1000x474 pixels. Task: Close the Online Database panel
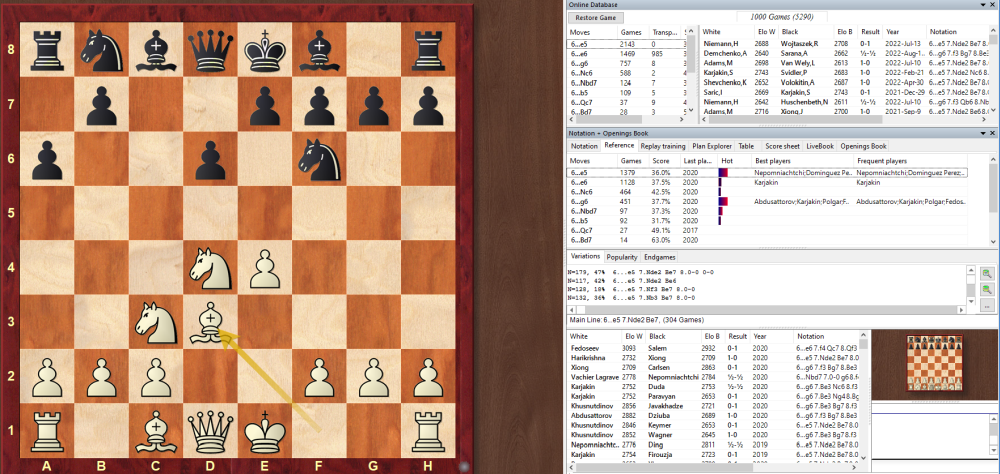coord(994,4)
